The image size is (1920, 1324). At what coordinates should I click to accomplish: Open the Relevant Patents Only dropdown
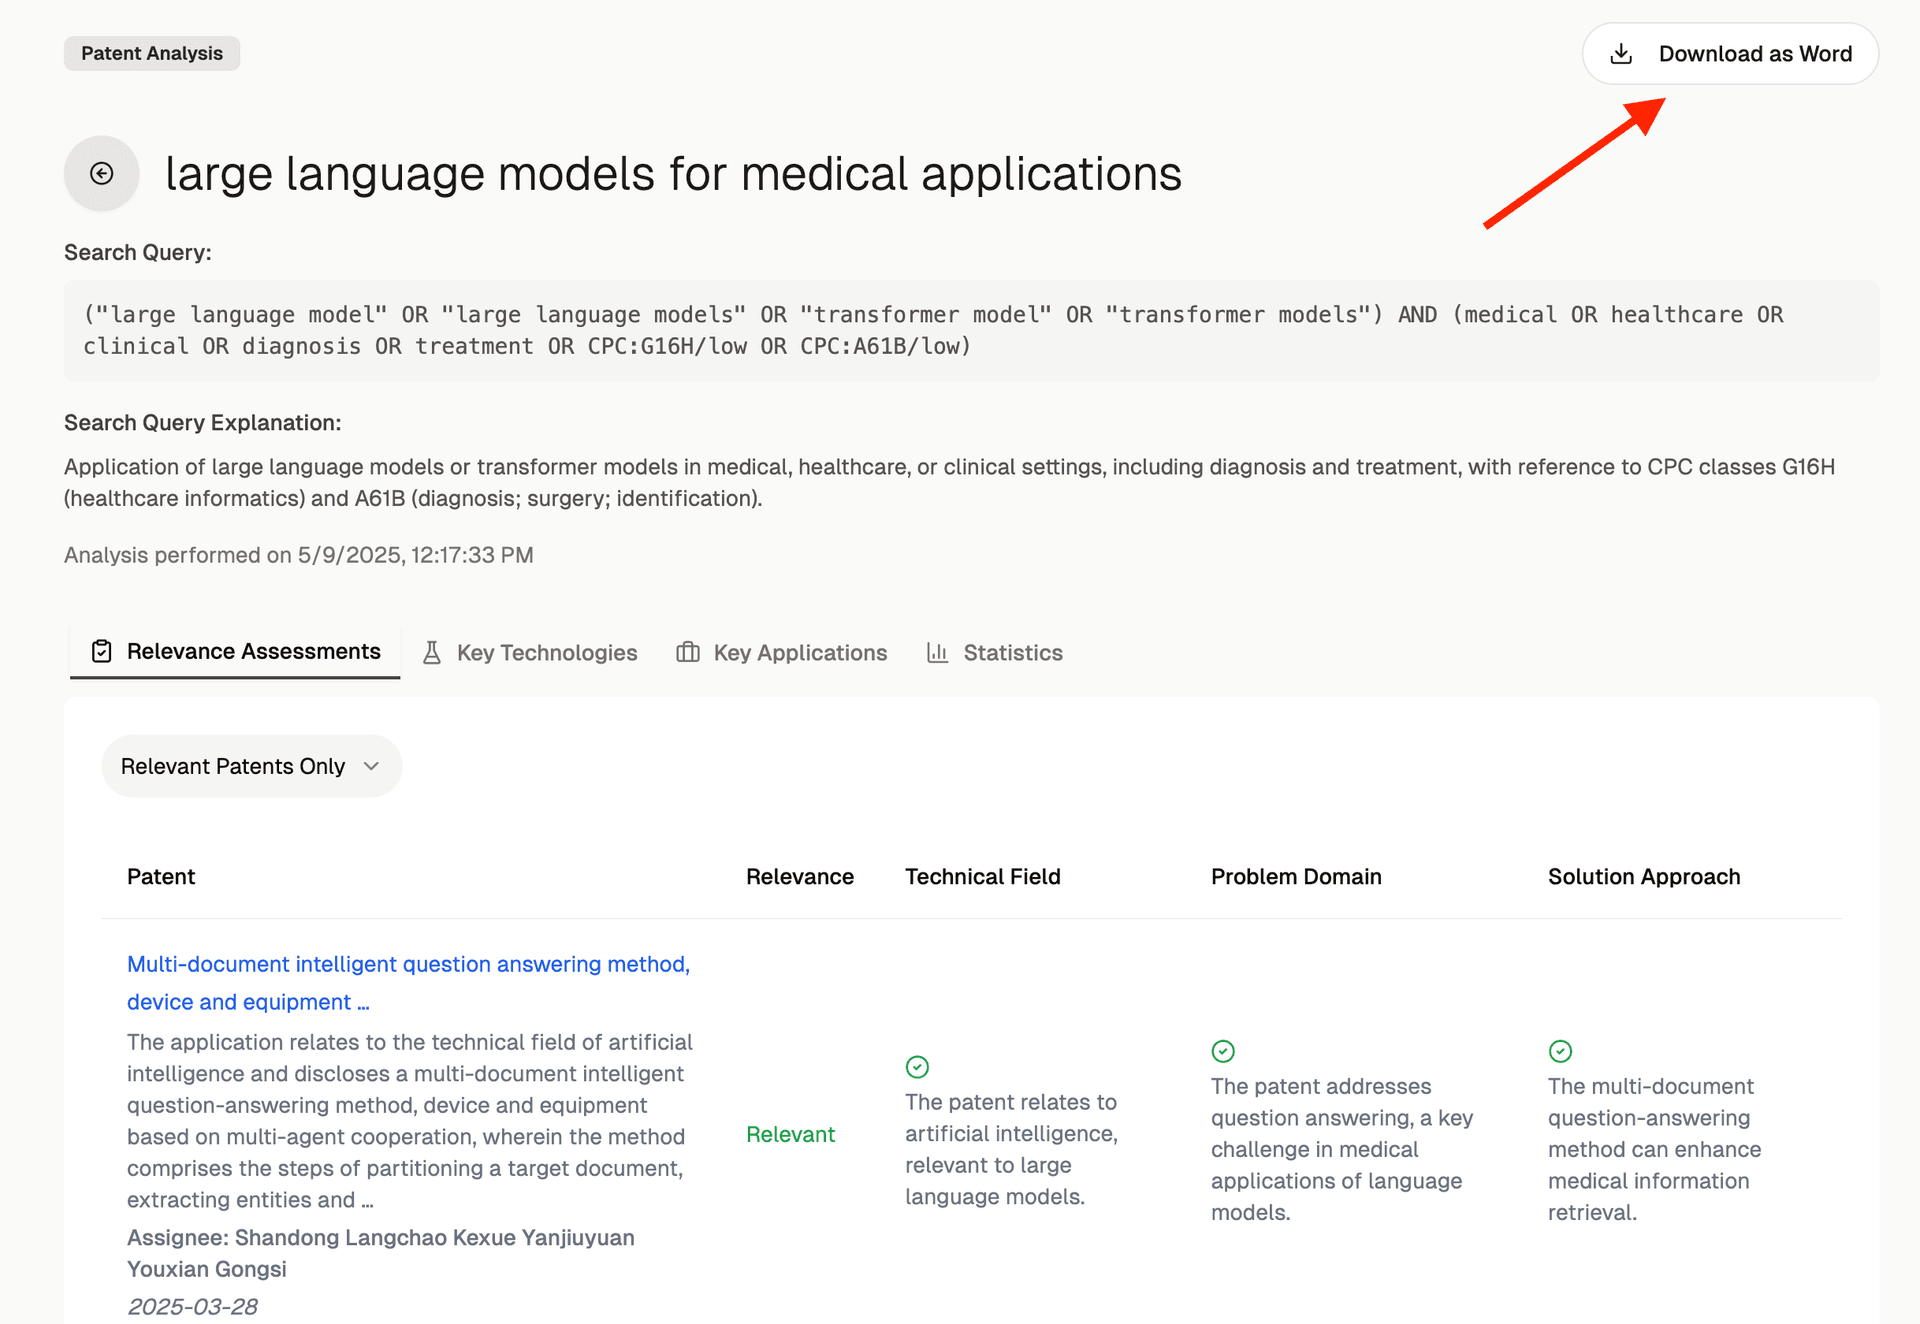click(x=251, y=766)
